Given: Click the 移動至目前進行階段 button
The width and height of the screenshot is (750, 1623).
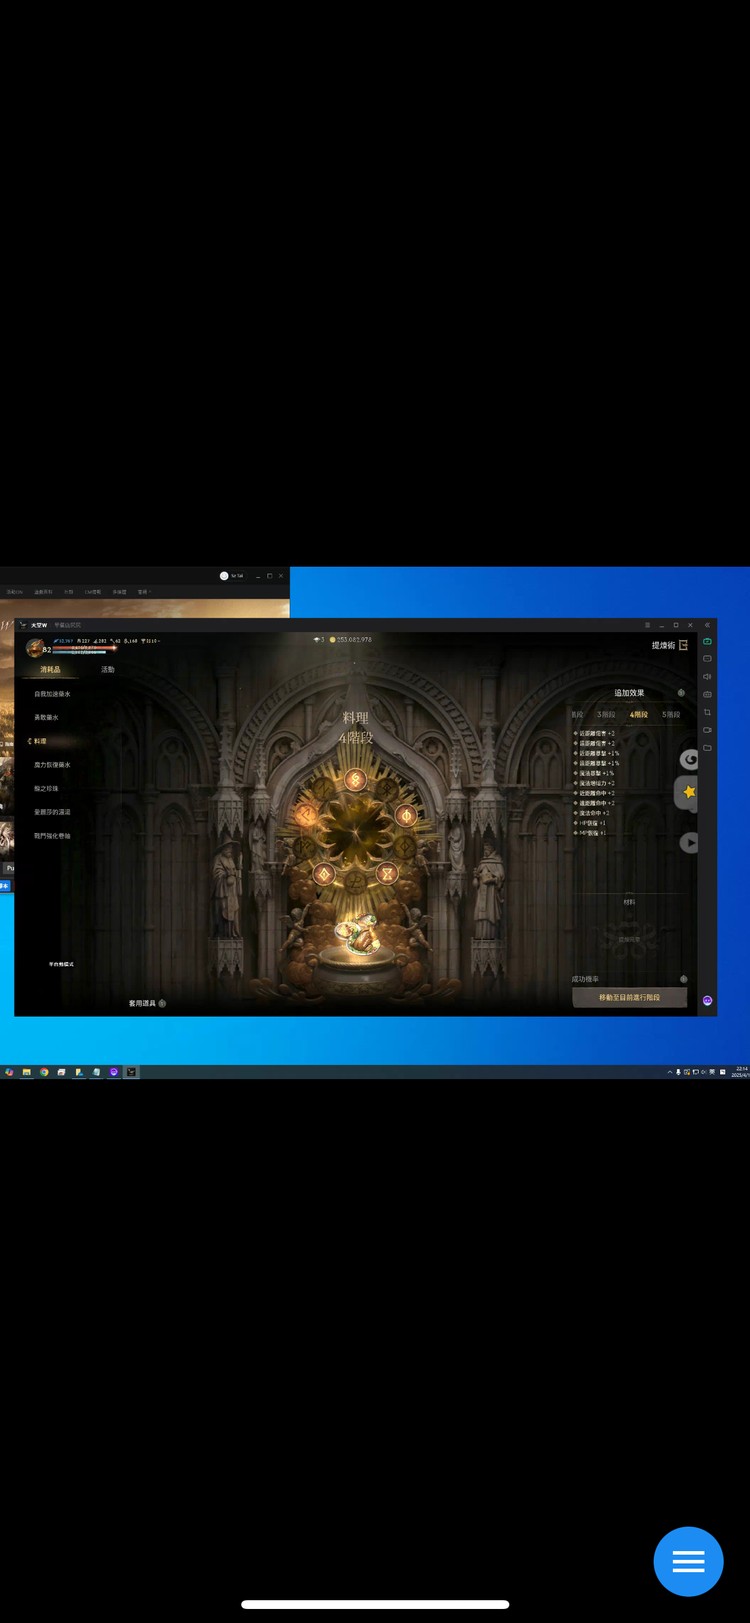Looking at the screenshot, I should [629, 997].
